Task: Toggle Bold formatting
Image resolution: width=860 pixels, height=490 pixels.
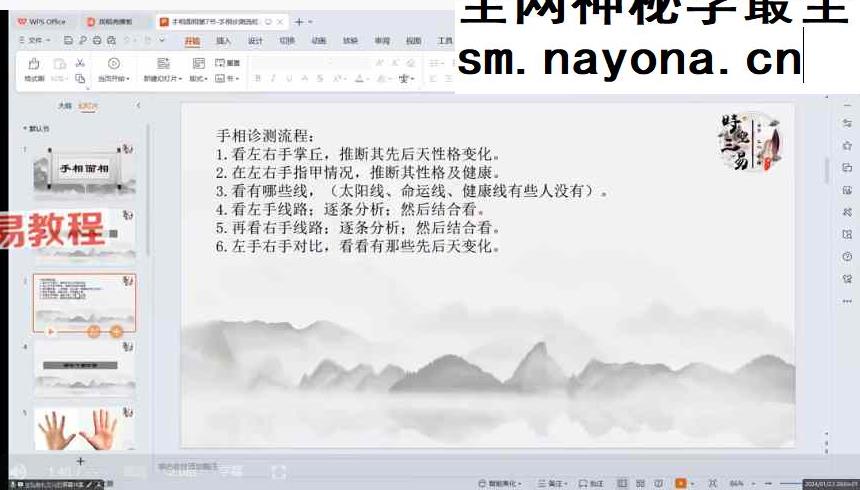Action: 258,78
